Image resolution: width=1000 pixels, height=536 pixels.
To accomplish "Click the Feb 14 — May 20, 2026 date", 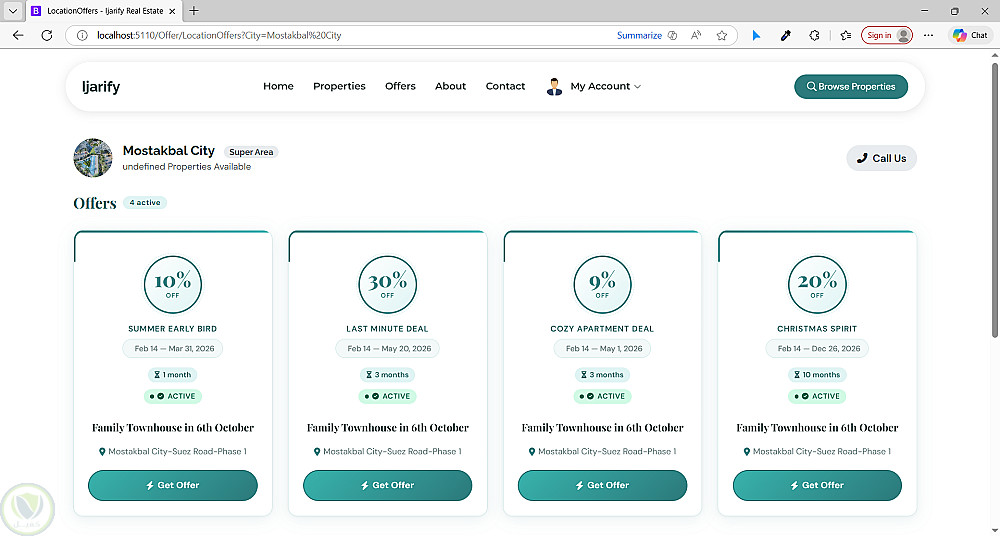I will 388,348.
